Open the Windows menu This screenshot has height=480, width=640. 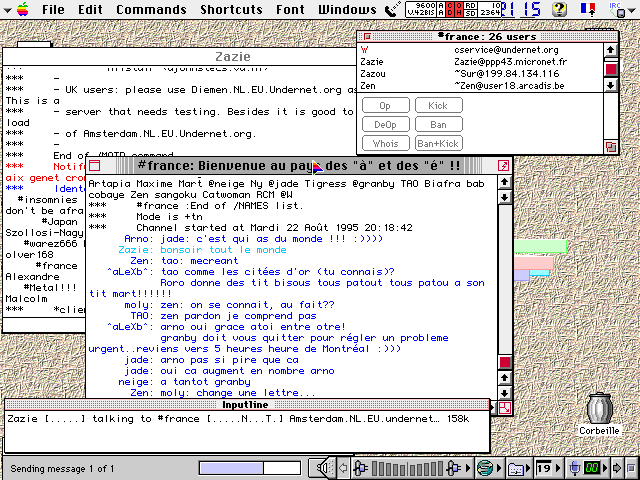coord(347,9)
